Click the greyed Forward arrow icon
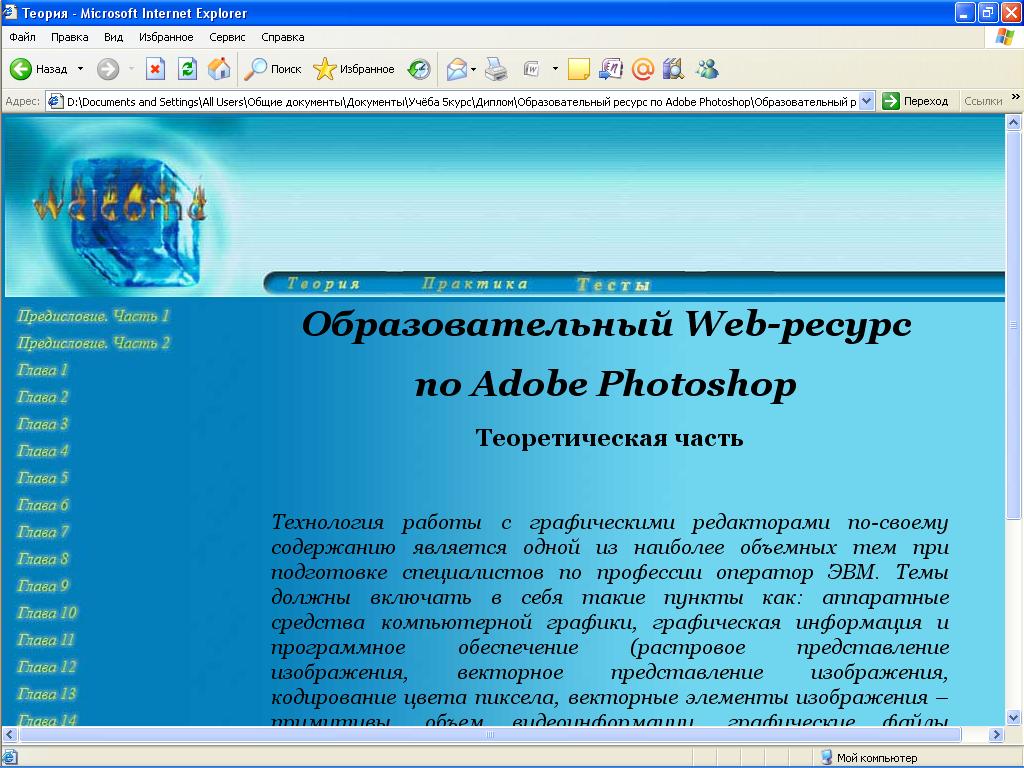The image size is (1024, 768). pos(108,69)
